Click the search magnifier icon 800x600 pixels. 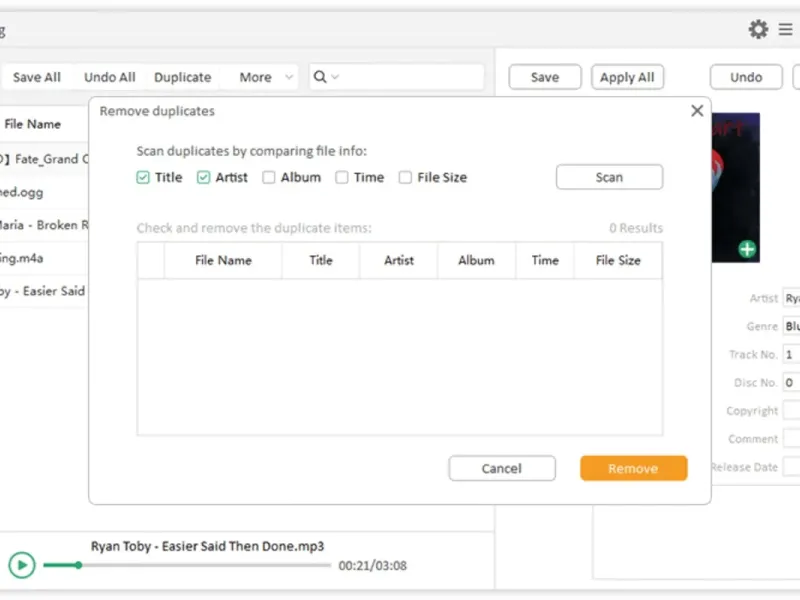click(319, 77)
